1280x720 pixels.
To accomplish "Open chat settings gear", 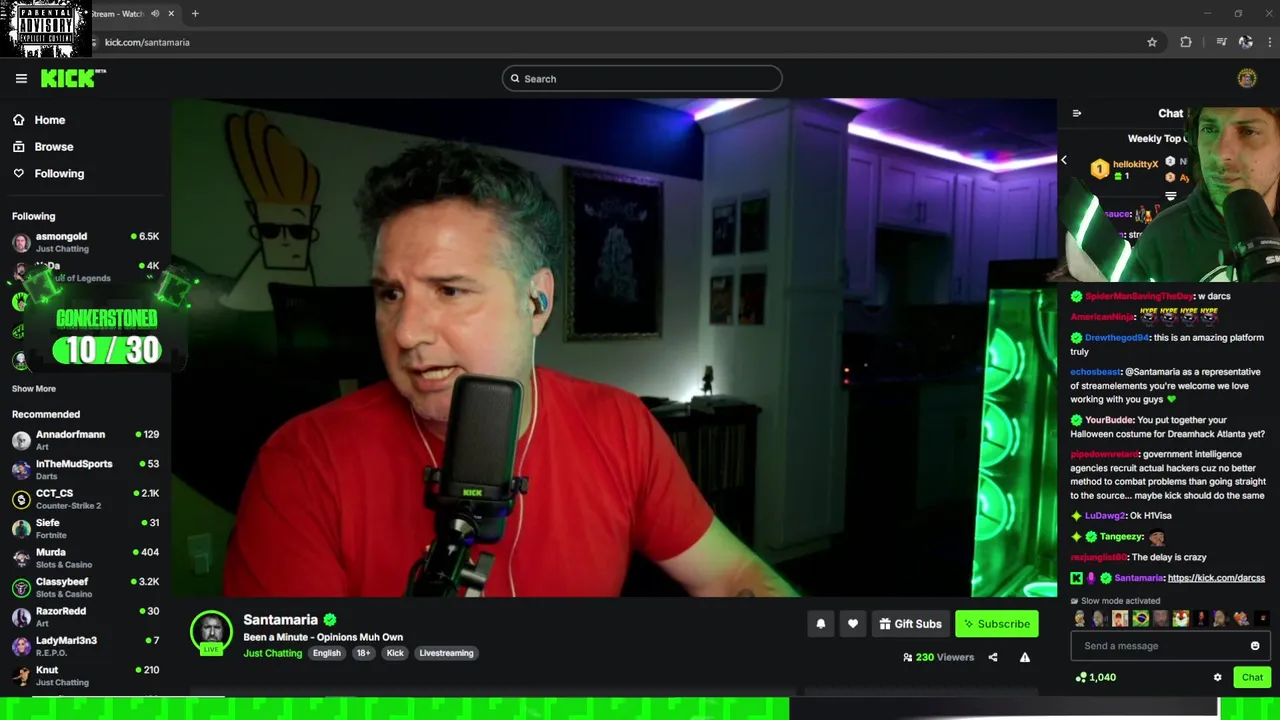I will pyautogui.click(x=1217, y=677).
